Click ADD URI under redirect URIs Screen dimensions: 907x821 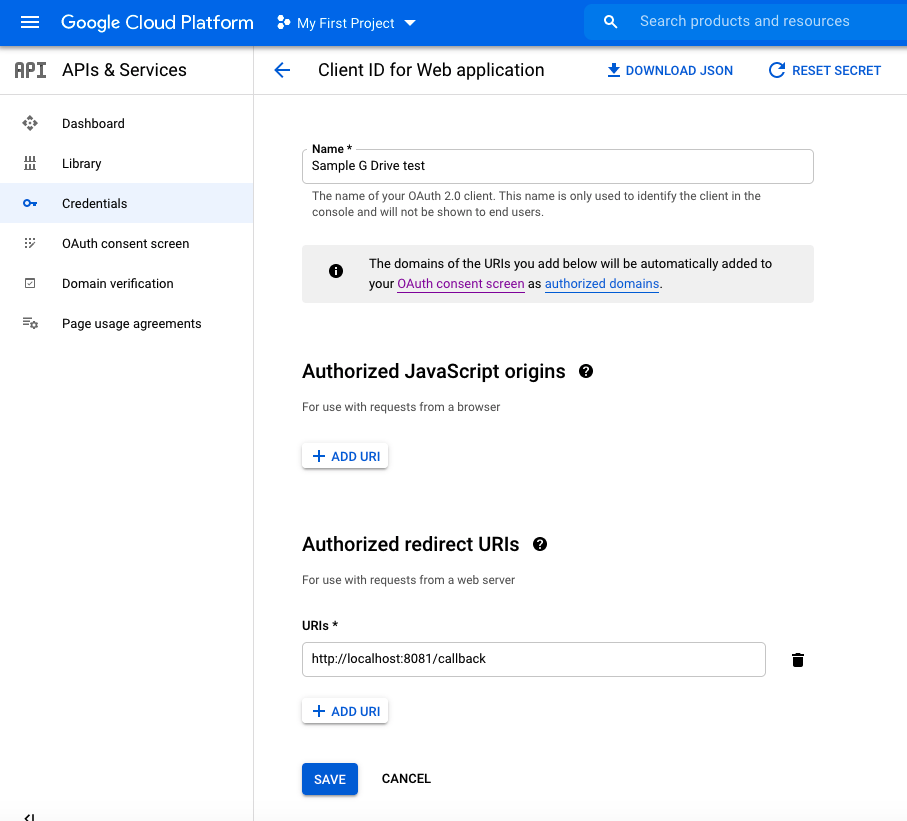345,711
